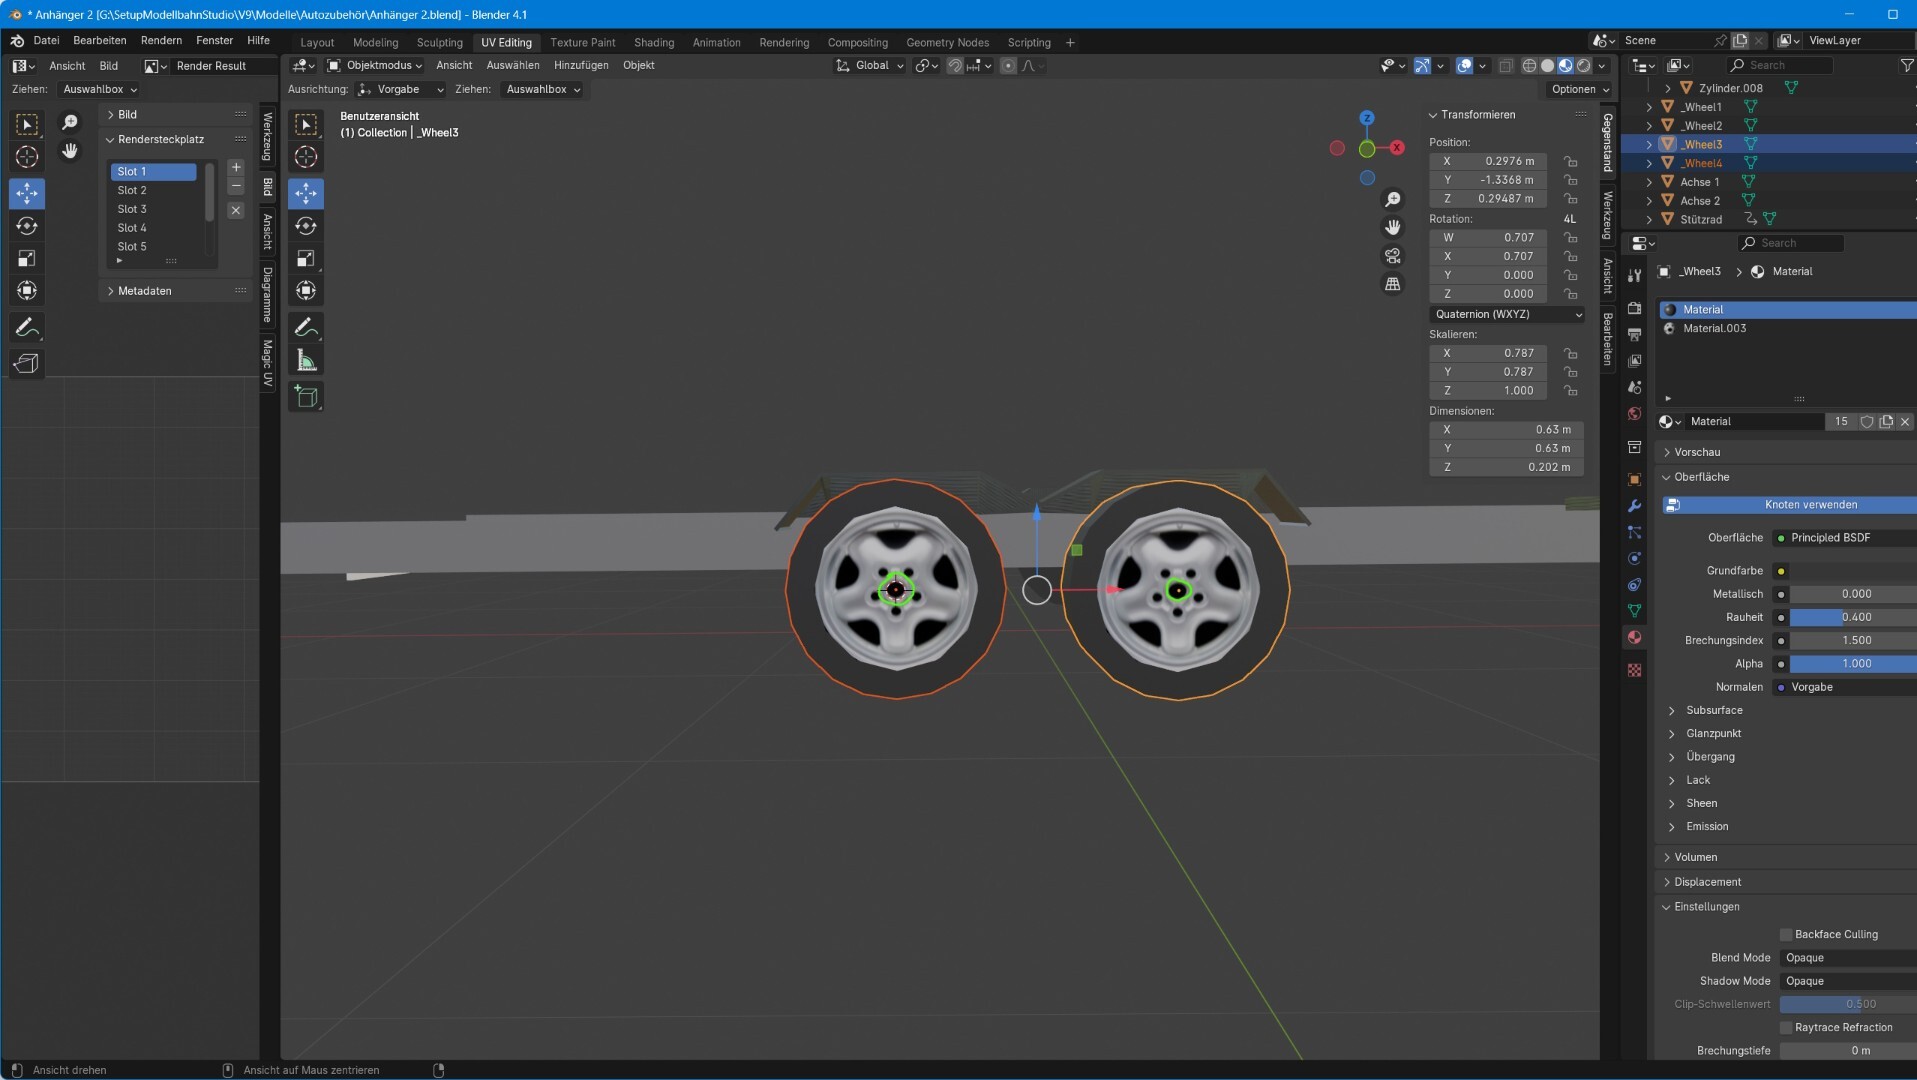Open the Optionen dropdown in viewport

pos(1579,89)
